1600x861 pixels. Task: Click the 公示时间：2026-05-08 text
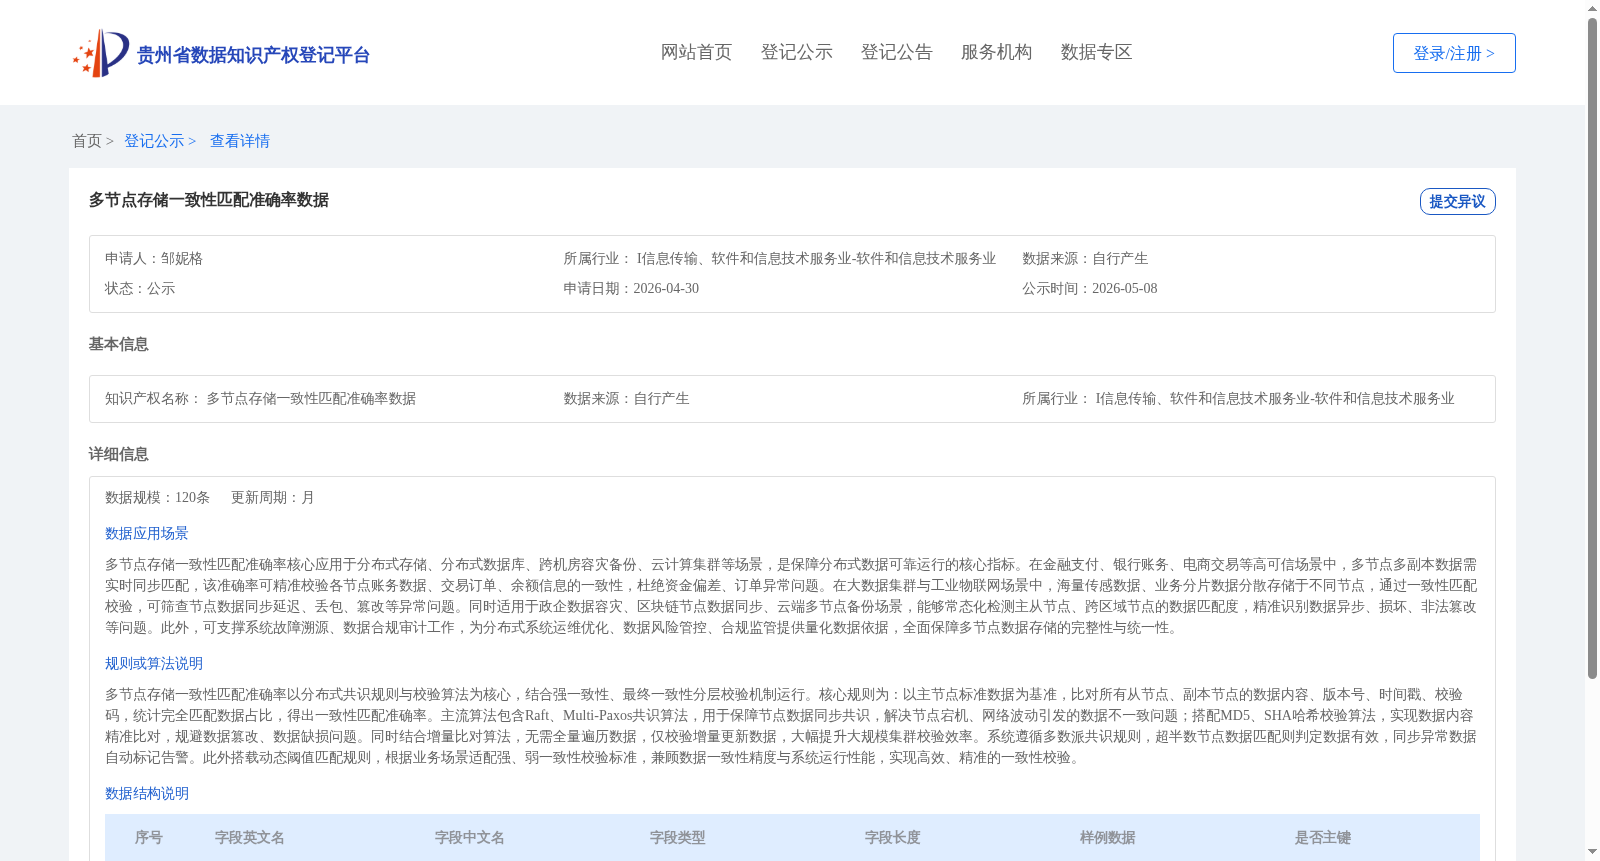point(1089,288)
